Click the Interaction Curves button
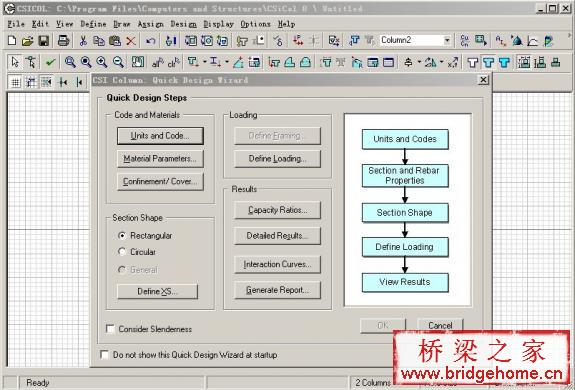The width and height of the screenshot is (575, 390). click(277, 264)
